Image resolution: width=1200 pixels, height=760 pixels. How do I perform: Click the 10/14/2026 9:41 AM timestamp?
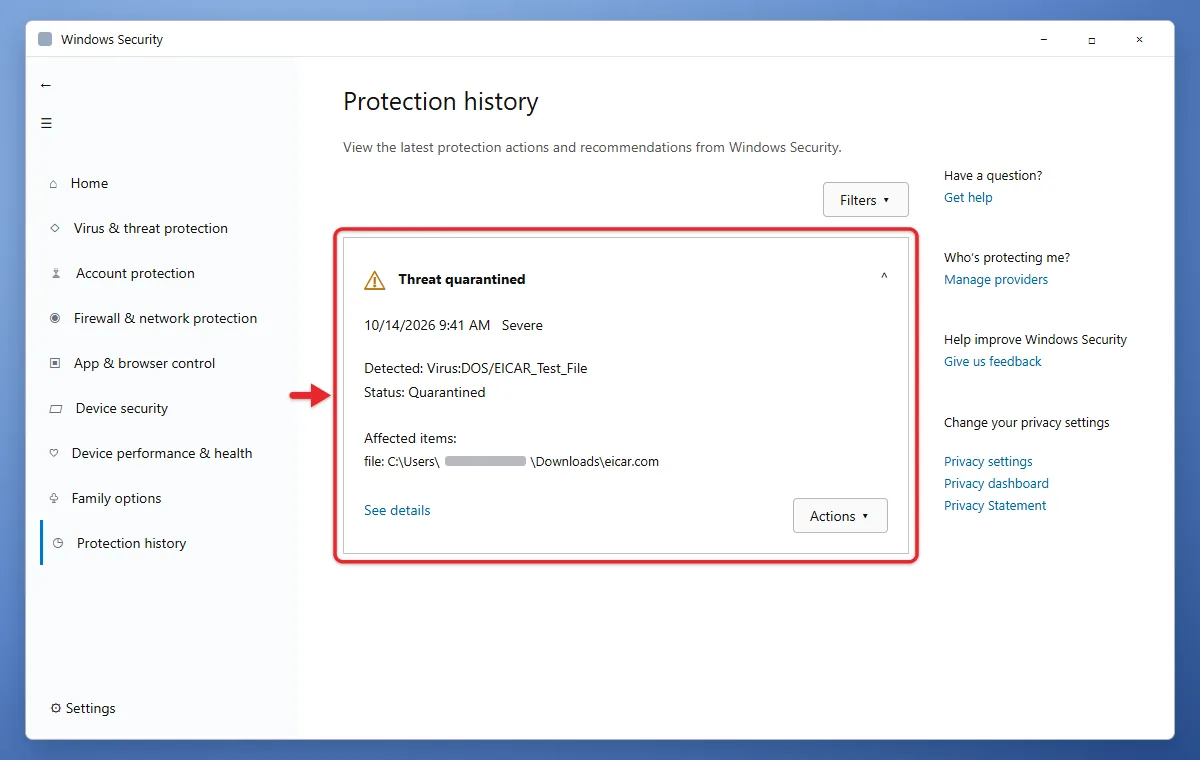pyautogui.click(x=427, y=325)
